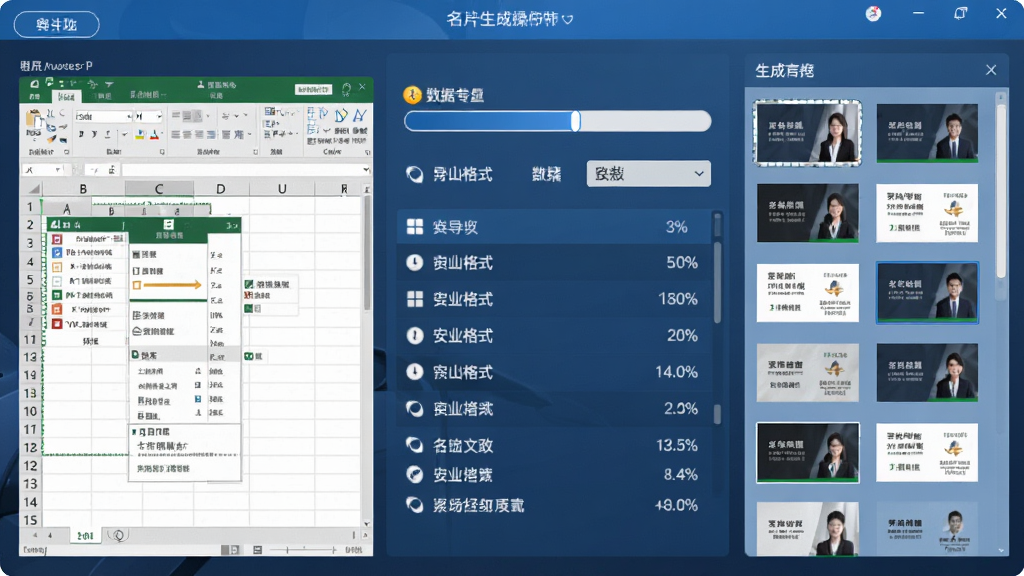
Task: Select the radio option above the percentage list
Action: [414, 174]
